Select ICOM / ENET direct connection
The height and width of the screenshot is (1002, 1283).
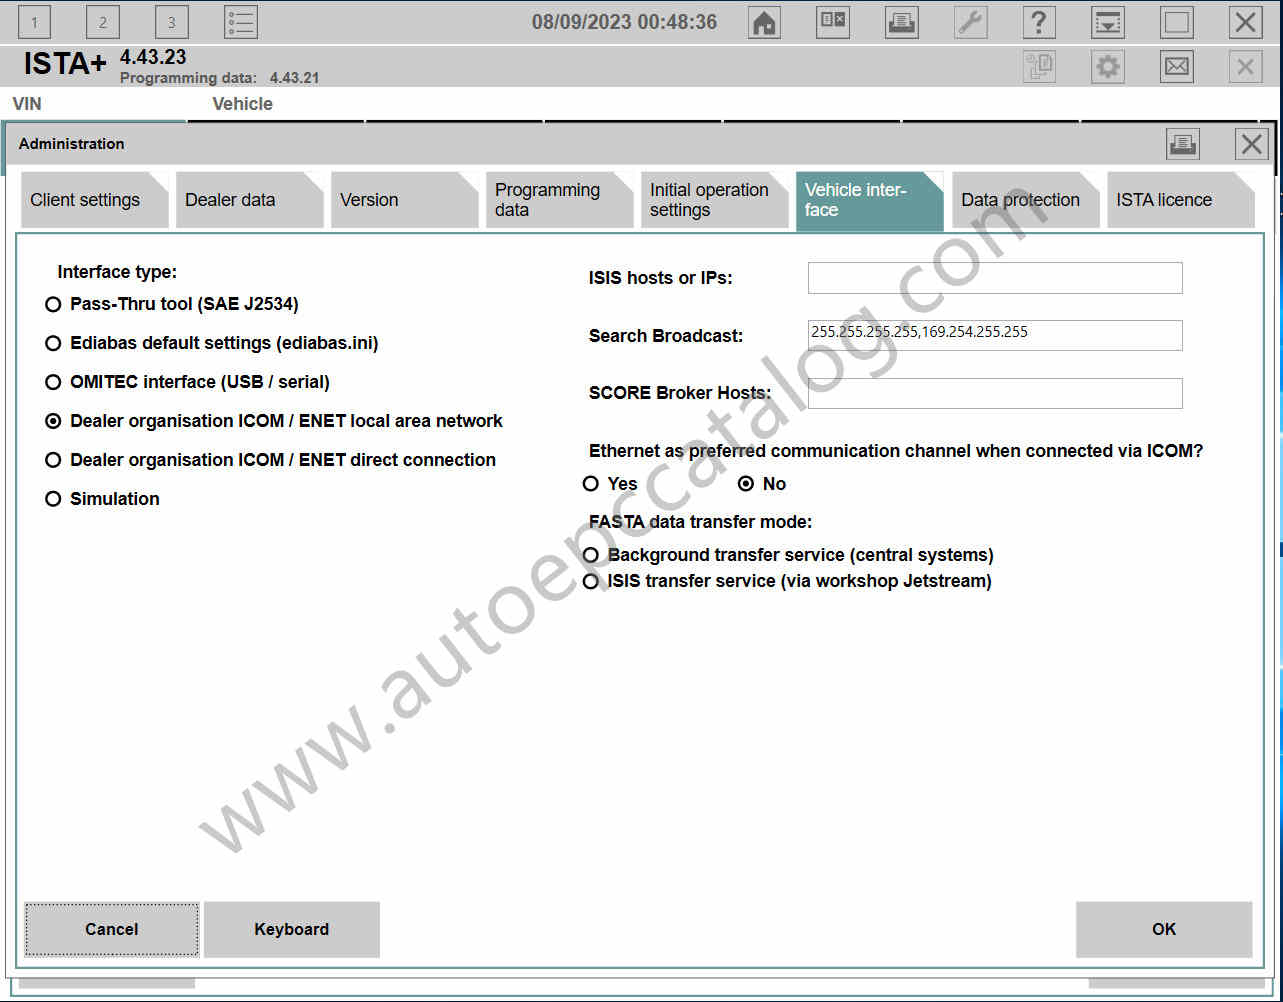(271, 460)
